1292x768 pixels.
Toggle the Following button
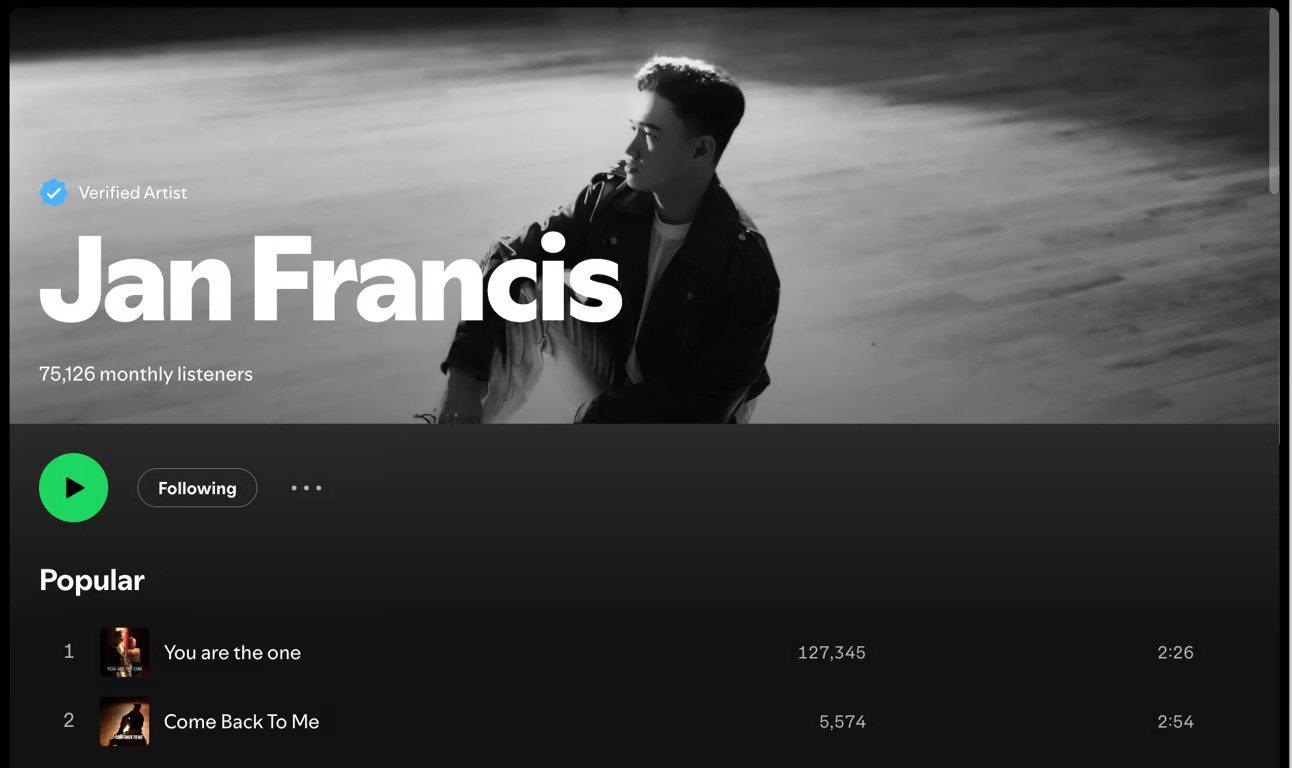coord(197,488)
